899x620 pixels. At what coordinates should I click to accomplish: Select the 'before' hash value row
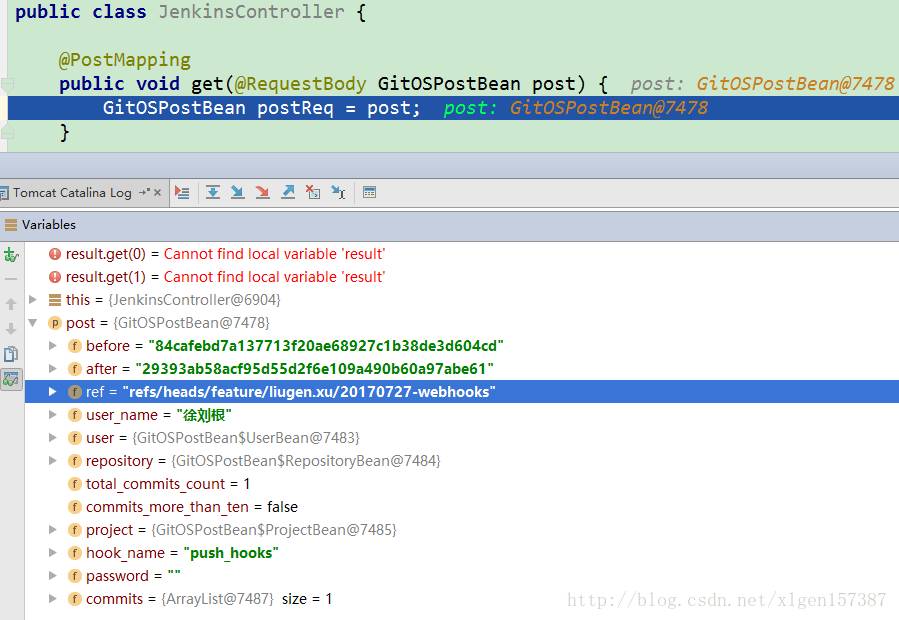point(462,346)
